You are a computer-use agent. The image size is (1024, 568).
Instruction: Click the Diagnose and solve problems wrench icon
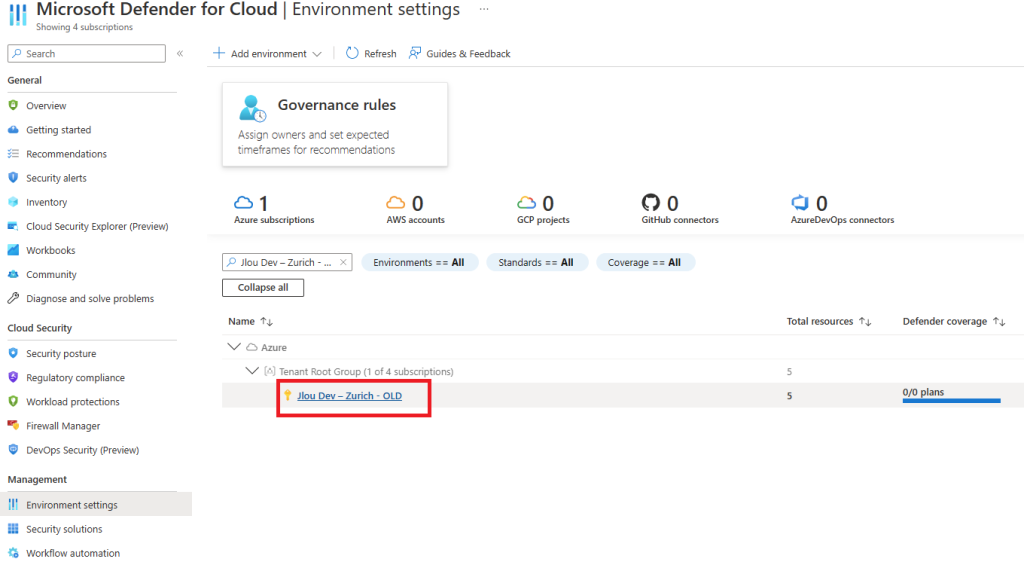coord(13,298)
